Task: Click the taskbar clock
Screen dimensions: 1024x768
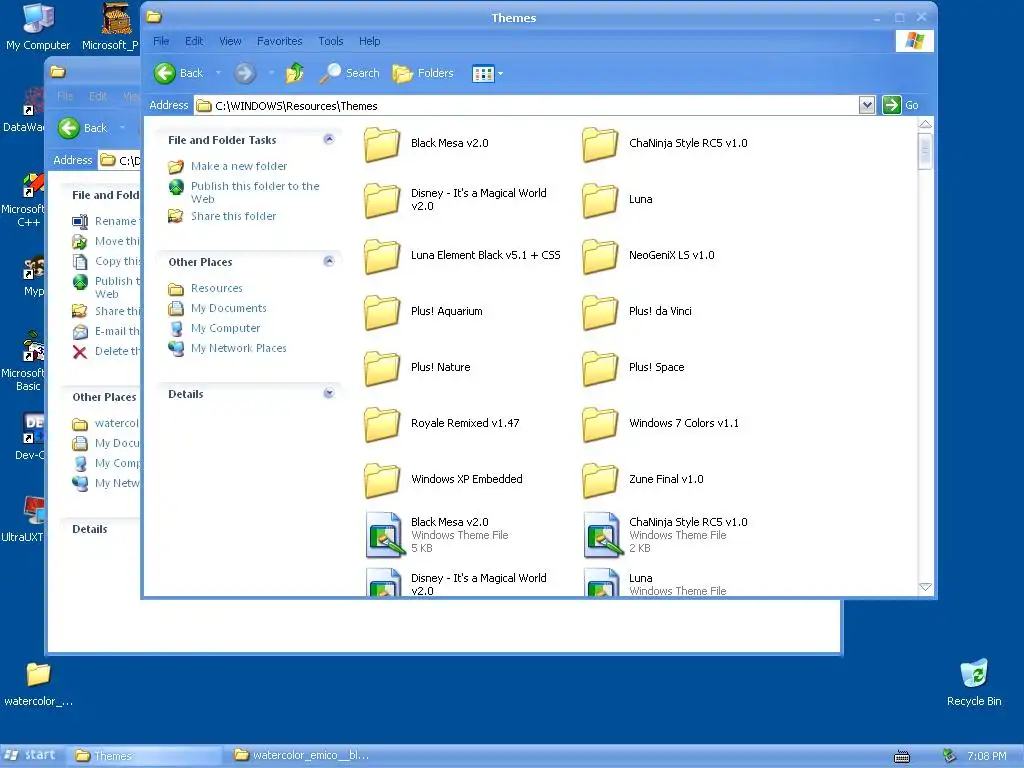Action: (986, 756)
